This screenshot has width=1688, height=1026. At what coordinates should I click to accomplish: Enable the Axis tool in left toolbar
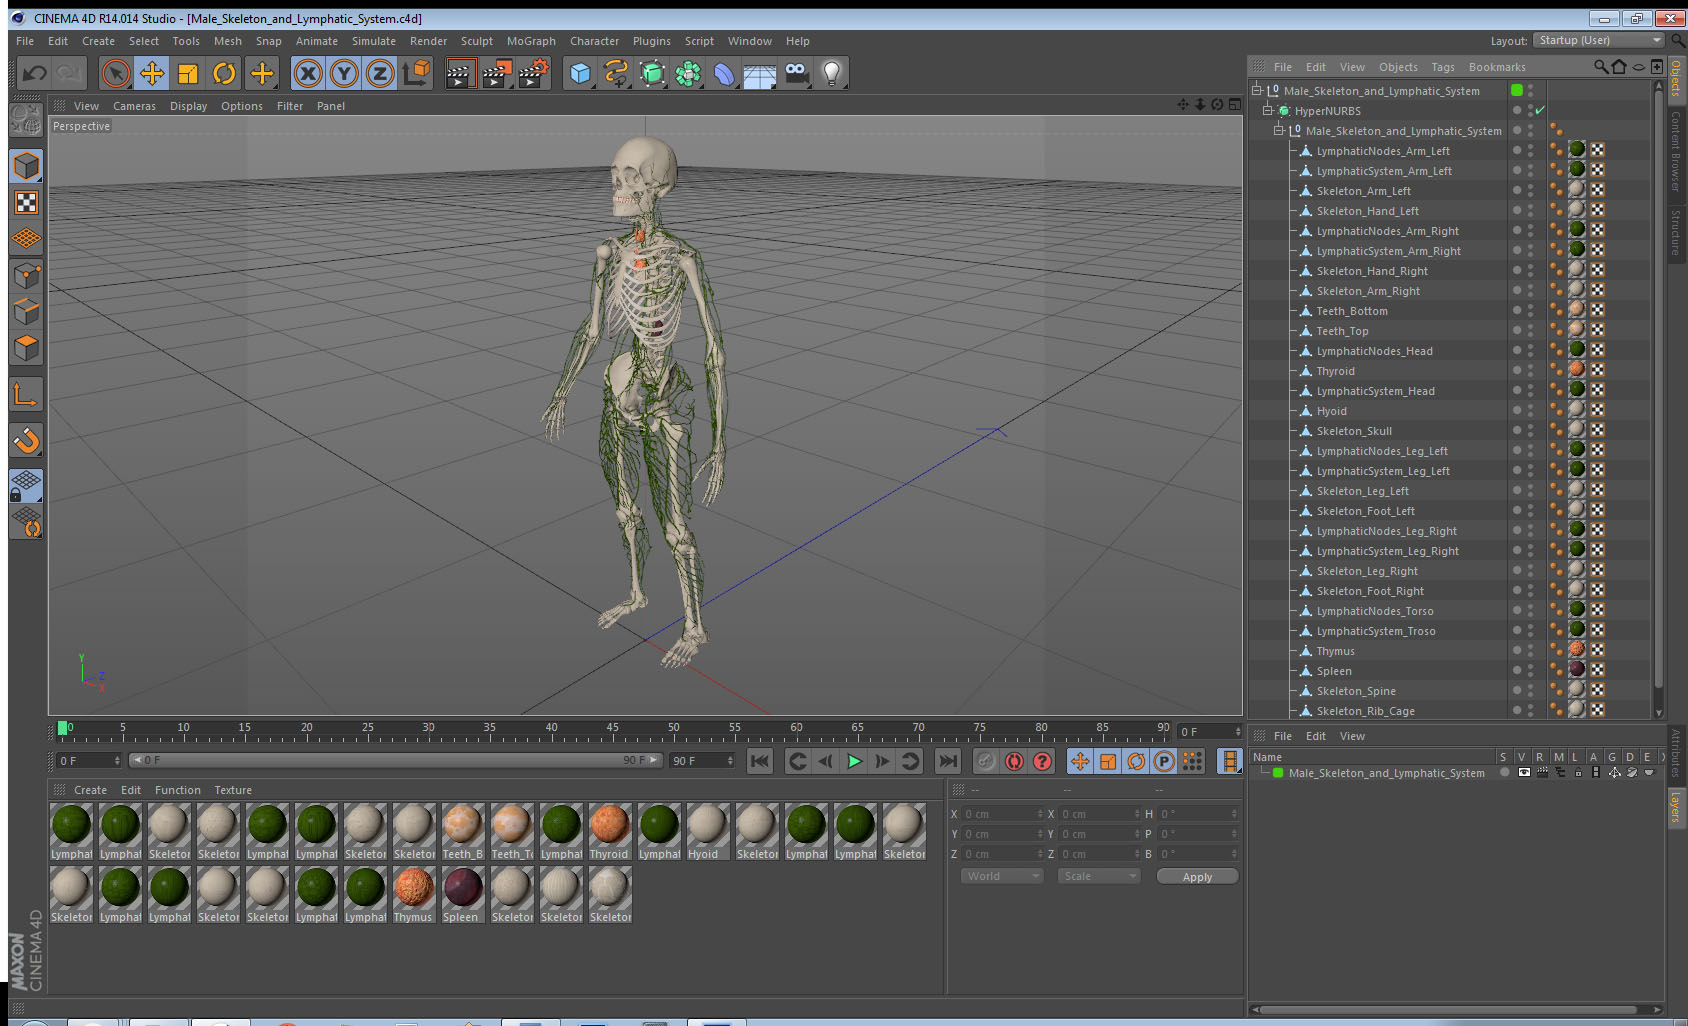click(26, 395)
